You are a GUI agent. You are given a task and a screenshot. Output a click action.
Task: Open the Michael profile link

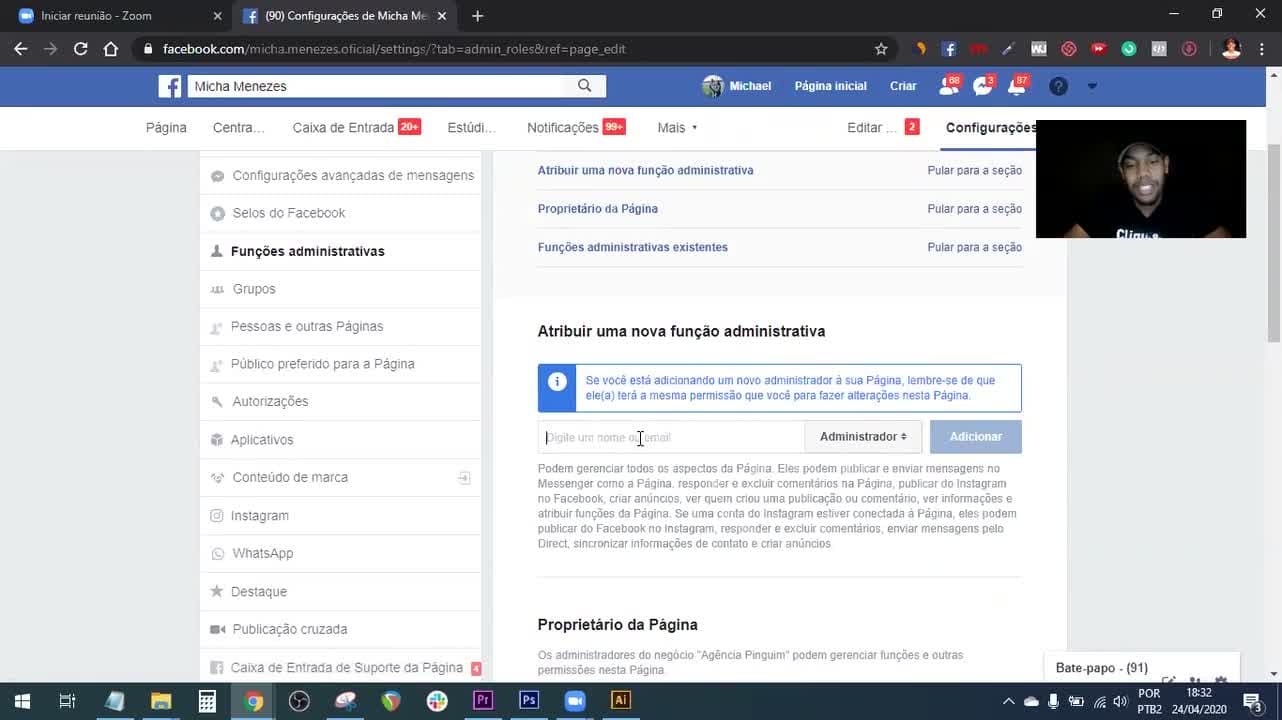click(737, 86)
